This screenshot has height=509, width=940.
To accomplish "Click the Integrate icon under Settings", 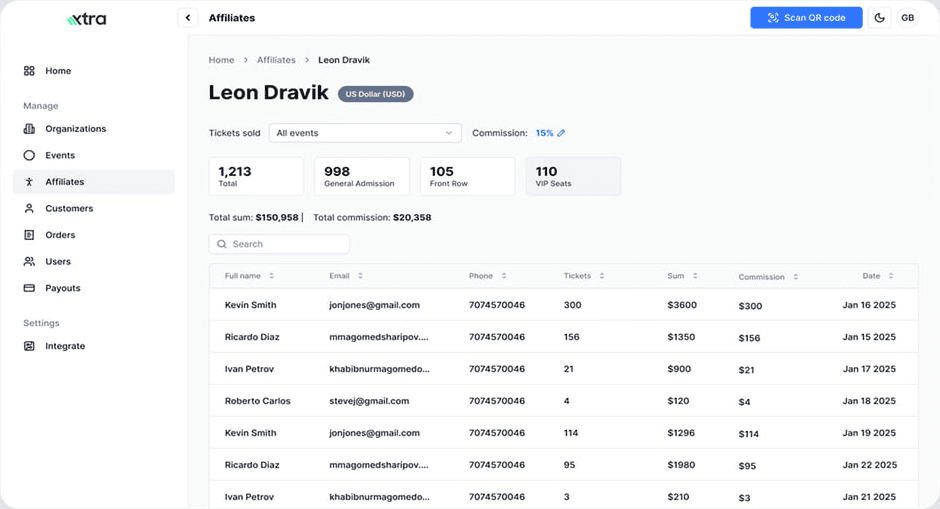I will tap(29, 346).
